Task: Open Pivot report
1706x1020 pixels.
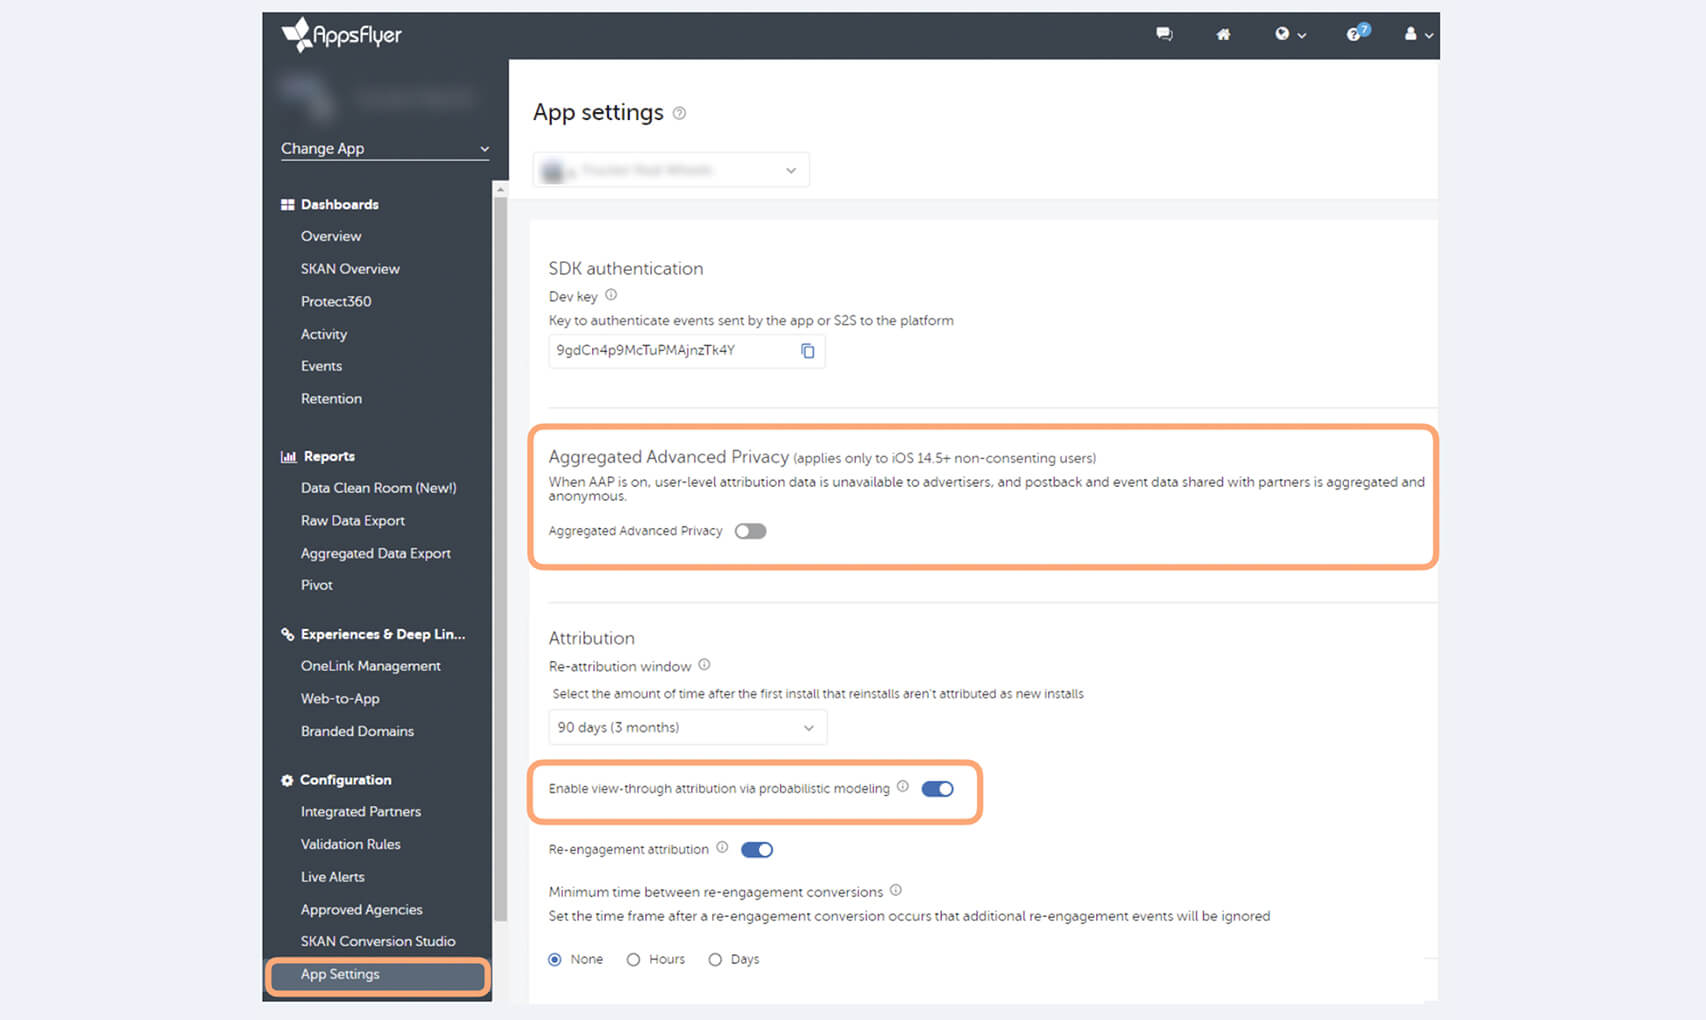Action: tap(317, 585)
